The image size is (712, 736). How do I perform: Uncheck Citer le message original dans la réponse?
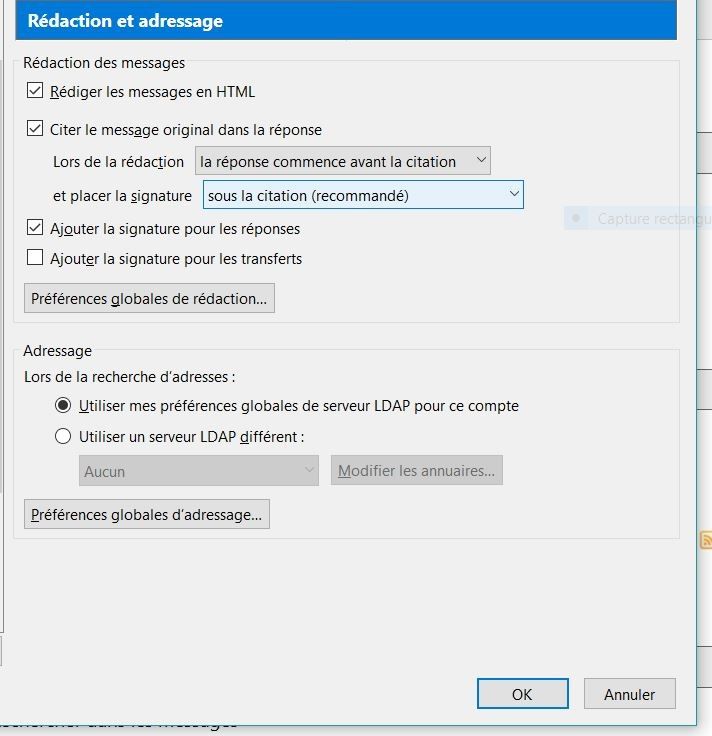coord(35,129)
